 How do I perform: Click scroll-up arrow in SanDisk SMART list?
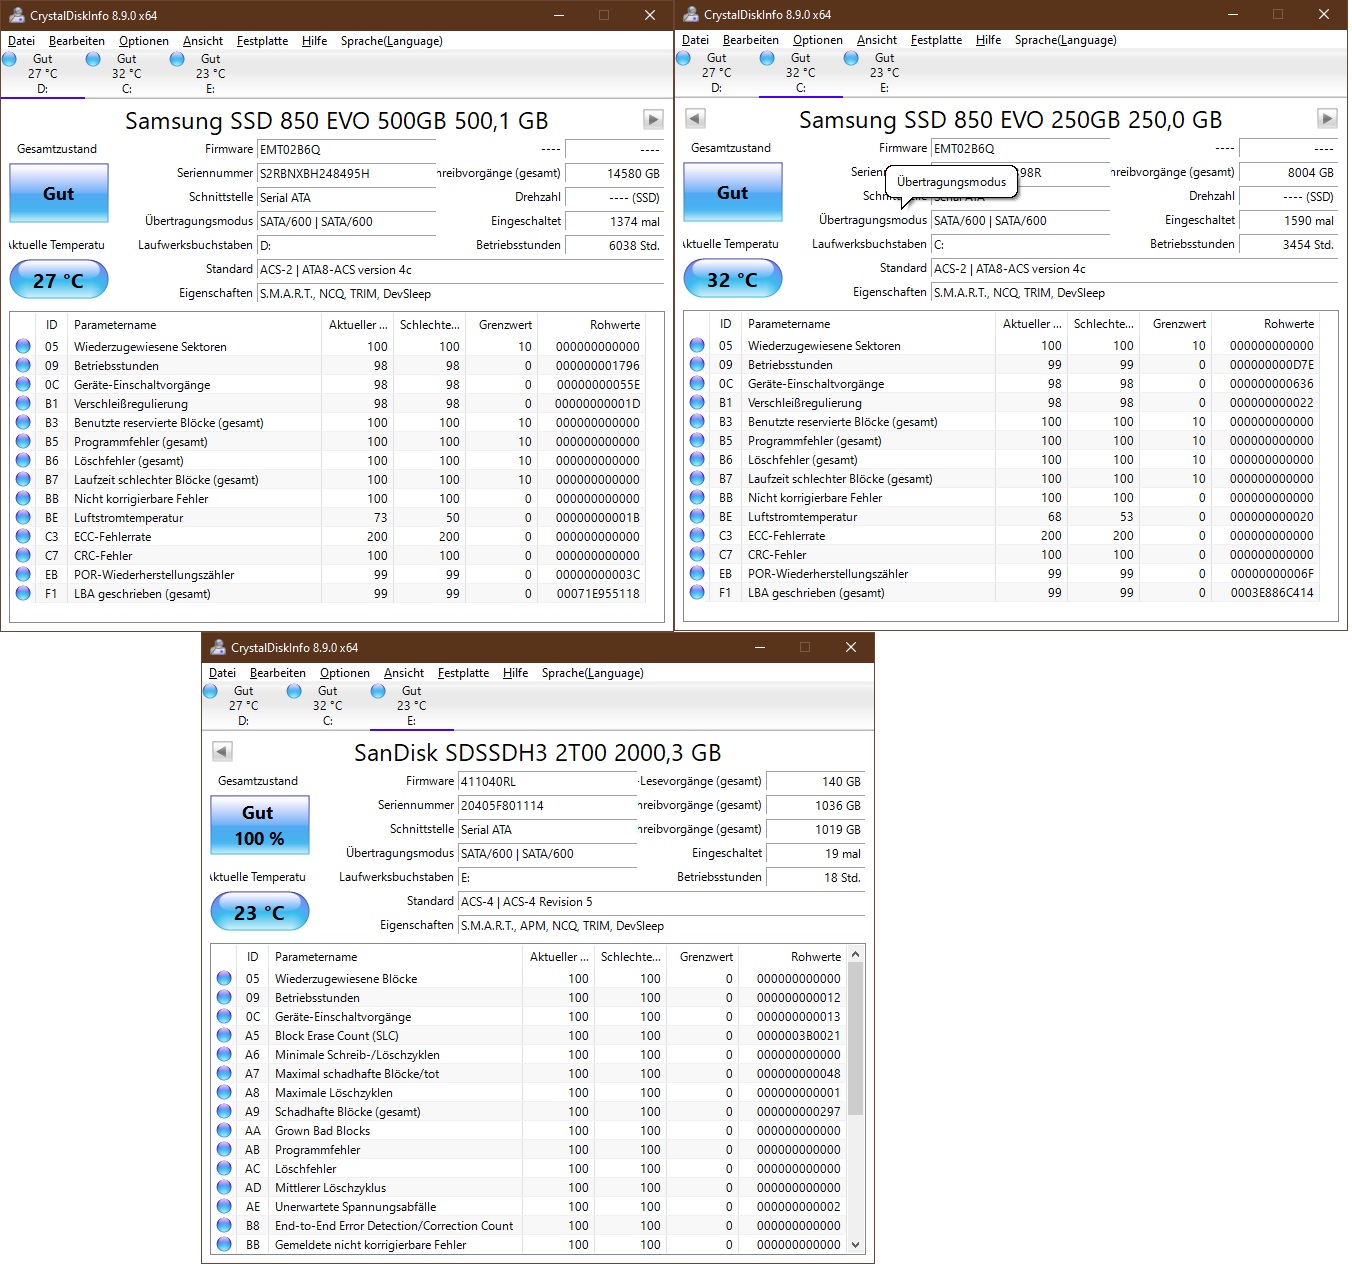pos(855,954)
